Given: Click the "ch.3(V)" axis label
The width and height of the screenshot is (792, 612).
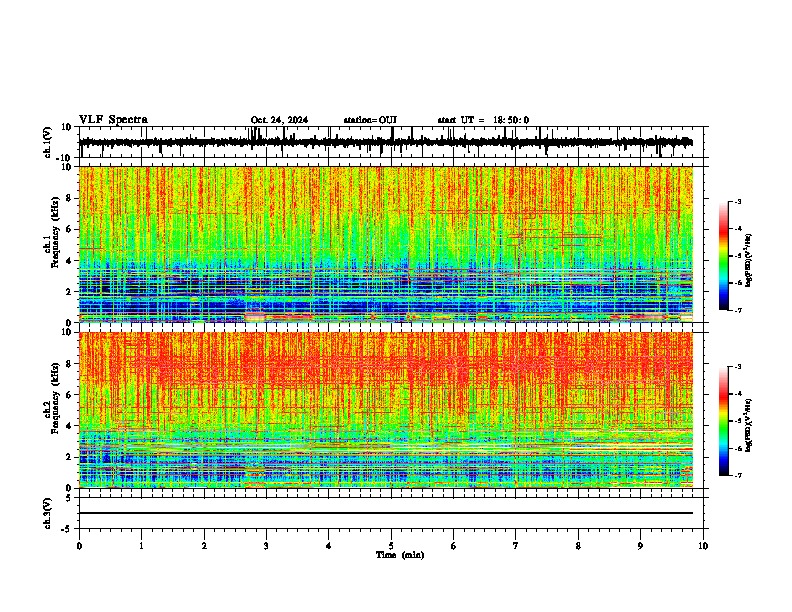Looking at the screenshot, I should 48,513.
